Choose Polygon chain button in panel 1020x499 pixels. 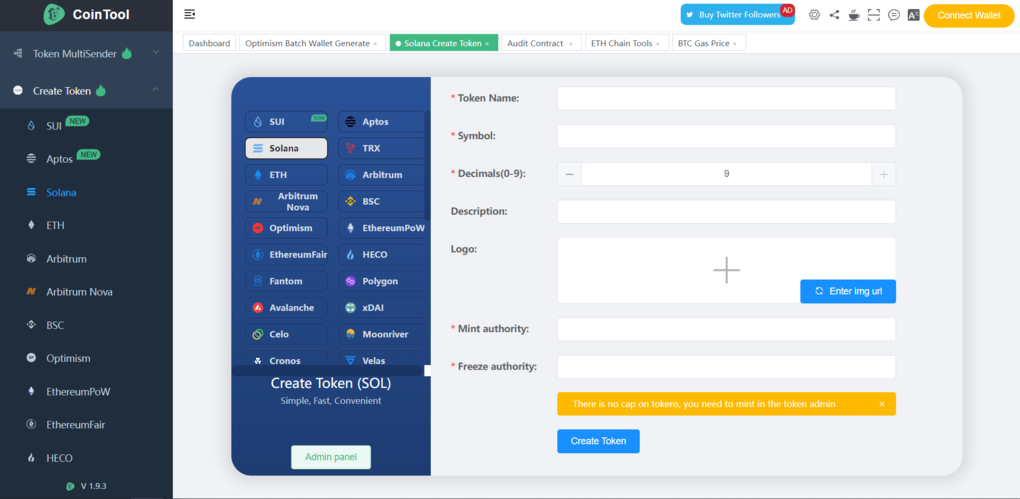click(x=381, y=281)
